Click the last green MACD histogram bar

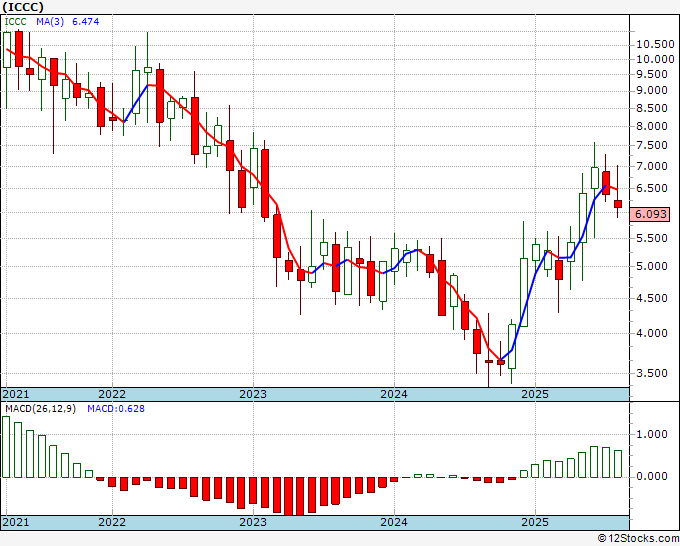(618, 464)
